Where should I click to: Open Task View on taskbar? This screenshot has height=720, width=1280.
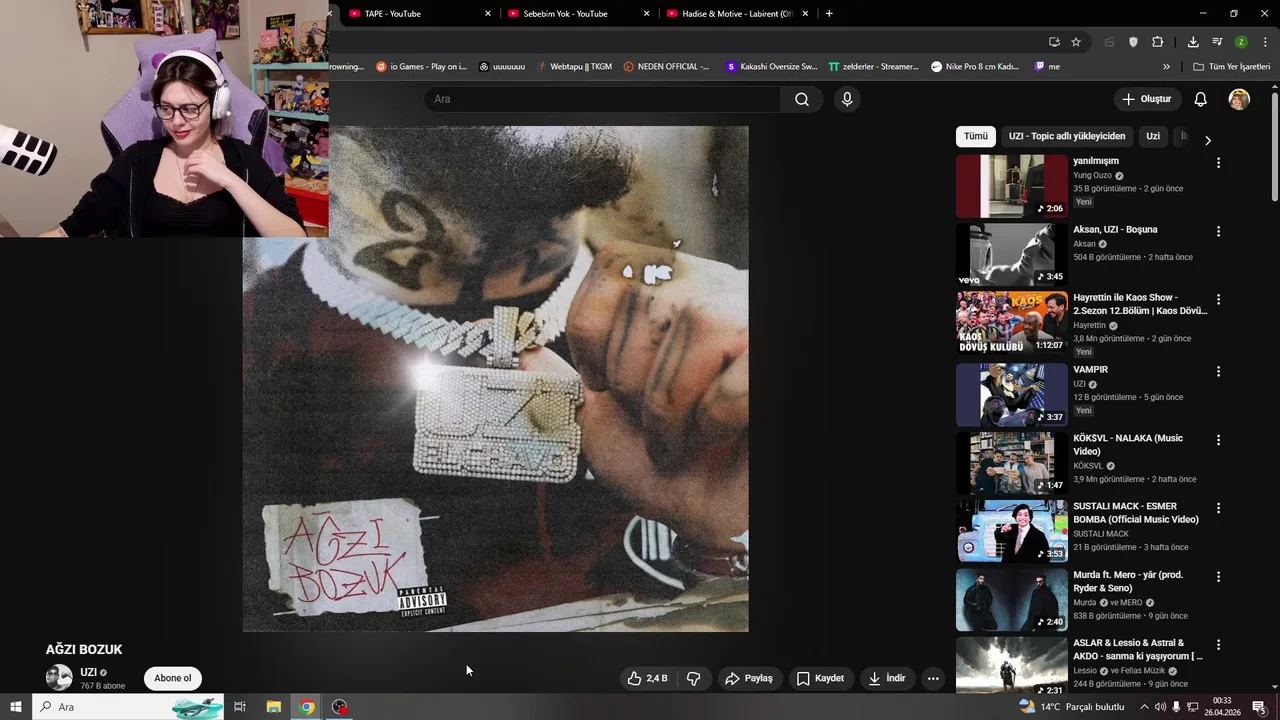click(240, 707)
